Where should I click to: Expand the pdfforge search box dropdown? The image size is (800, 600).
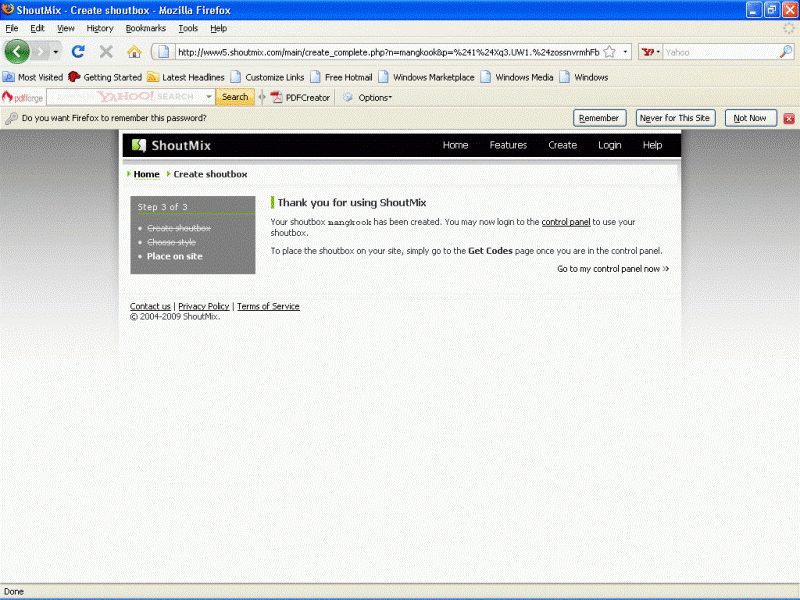(x=209, y=97)
